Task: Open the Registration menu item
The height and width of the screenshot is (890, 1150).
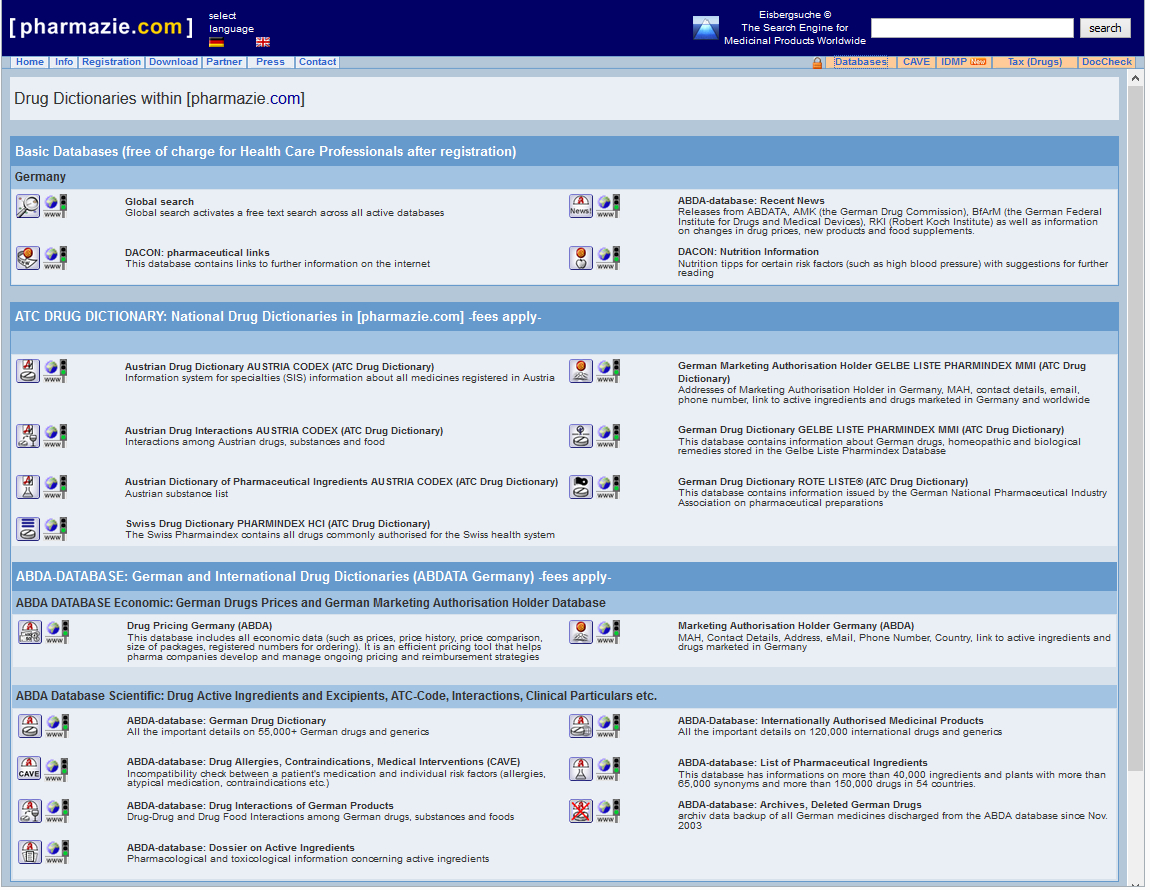Action: coord(111,62)
